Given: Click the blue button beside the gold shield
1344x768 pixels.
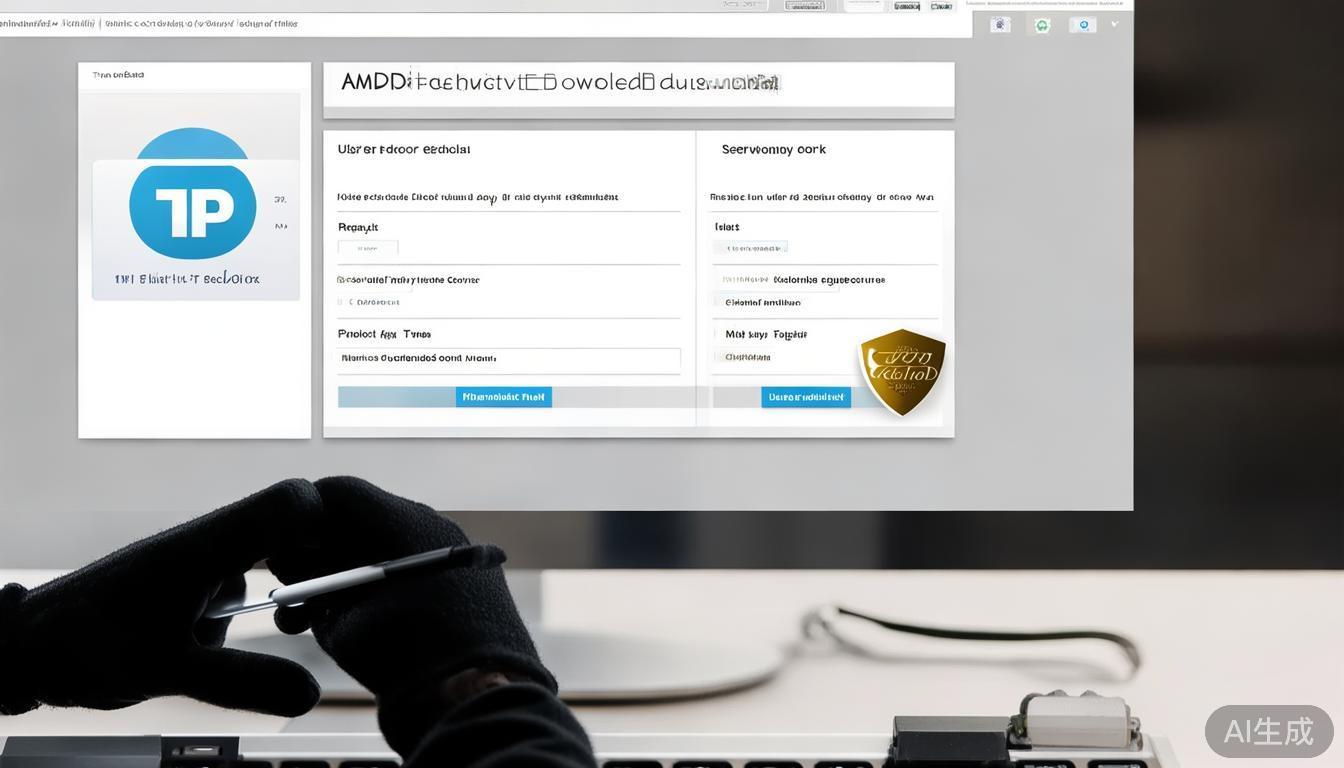Looking at the screenshot, I should pos(806,397).
